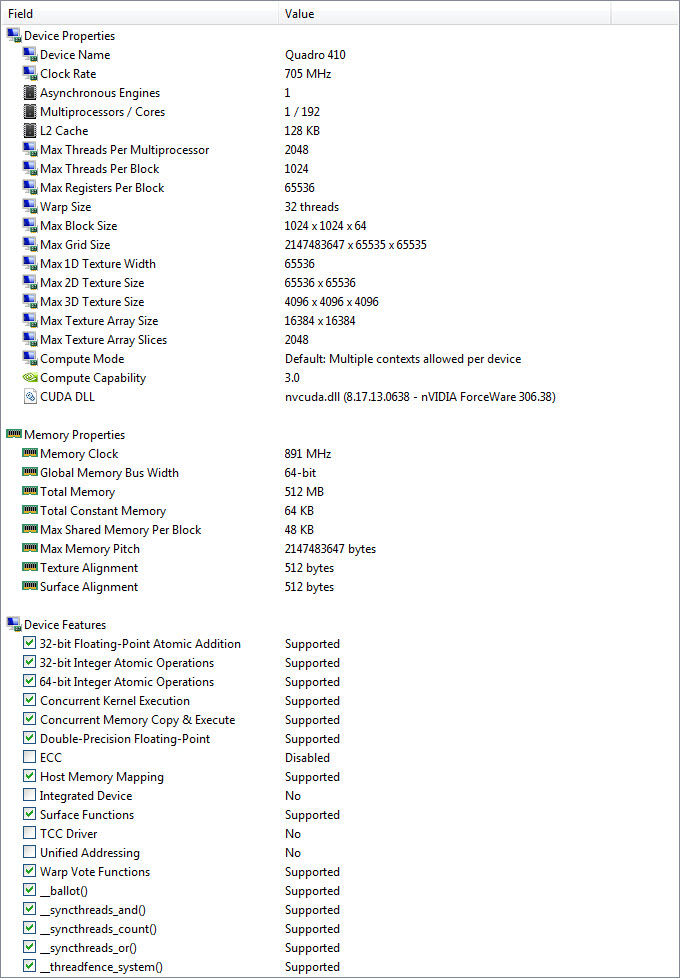Check the Integrated Device checkbox

(29, 795)
